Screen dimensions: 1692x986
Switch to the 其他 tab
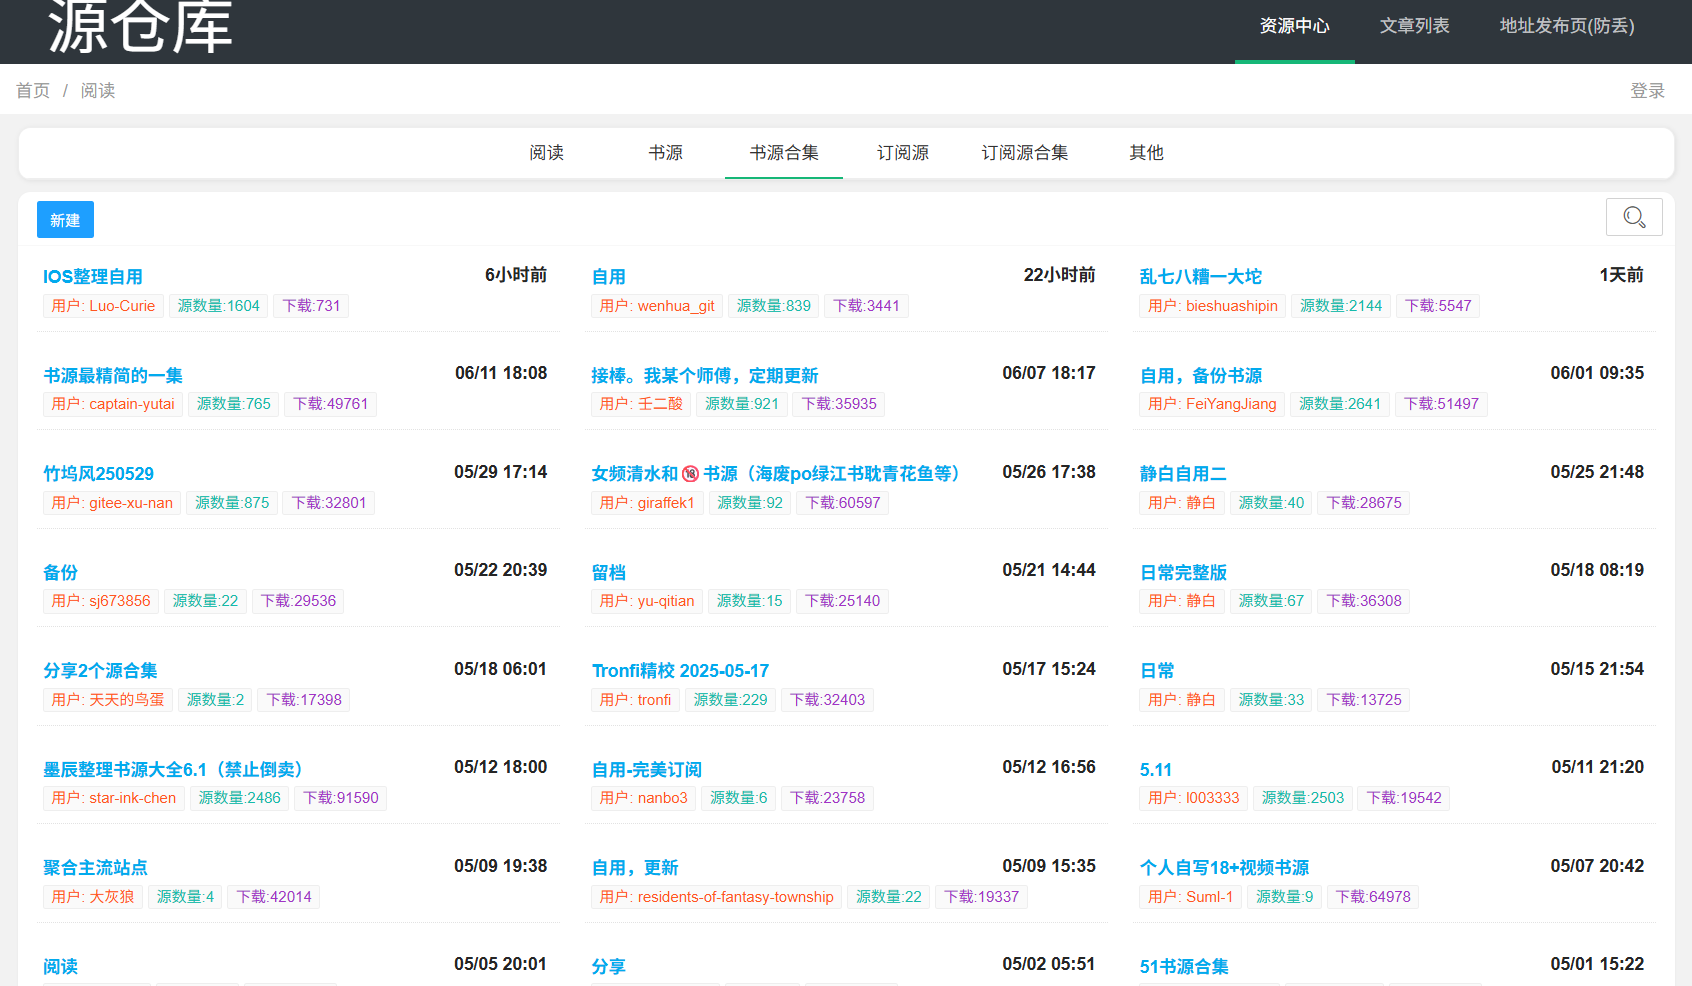click(x=1146, y=153)
